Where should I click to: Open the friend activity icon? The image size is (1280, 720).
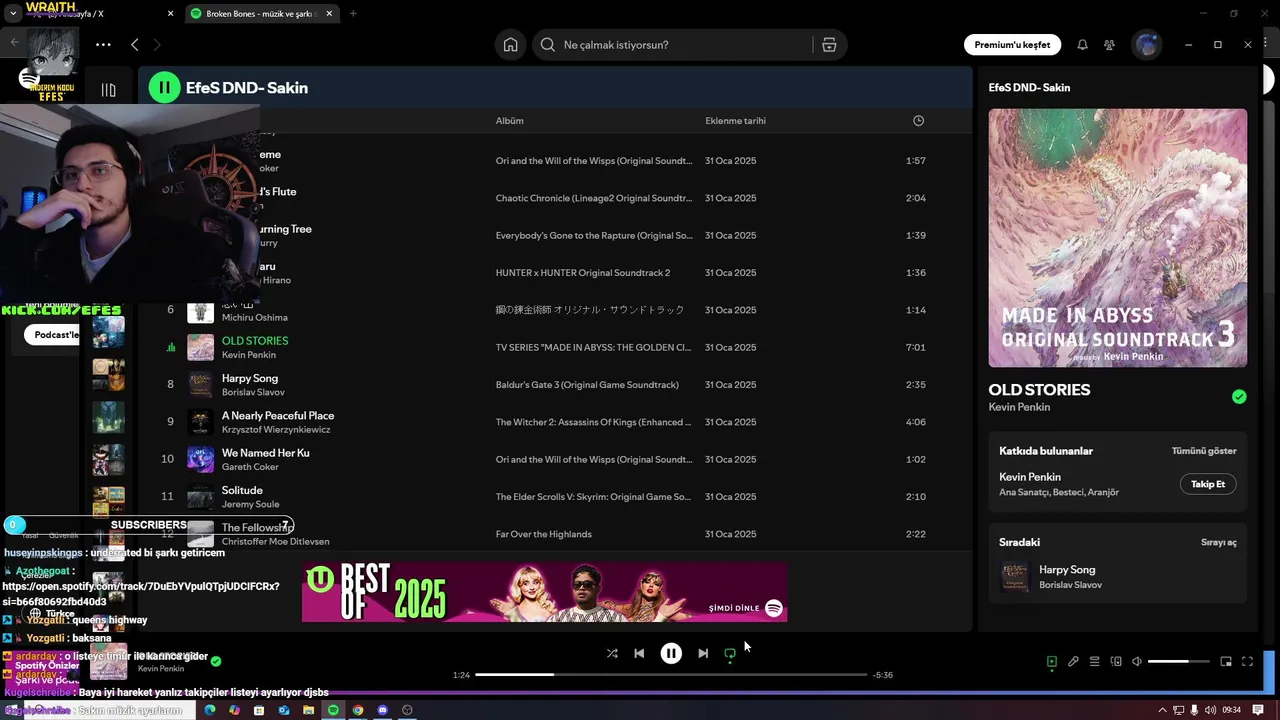pos(1109,45)
